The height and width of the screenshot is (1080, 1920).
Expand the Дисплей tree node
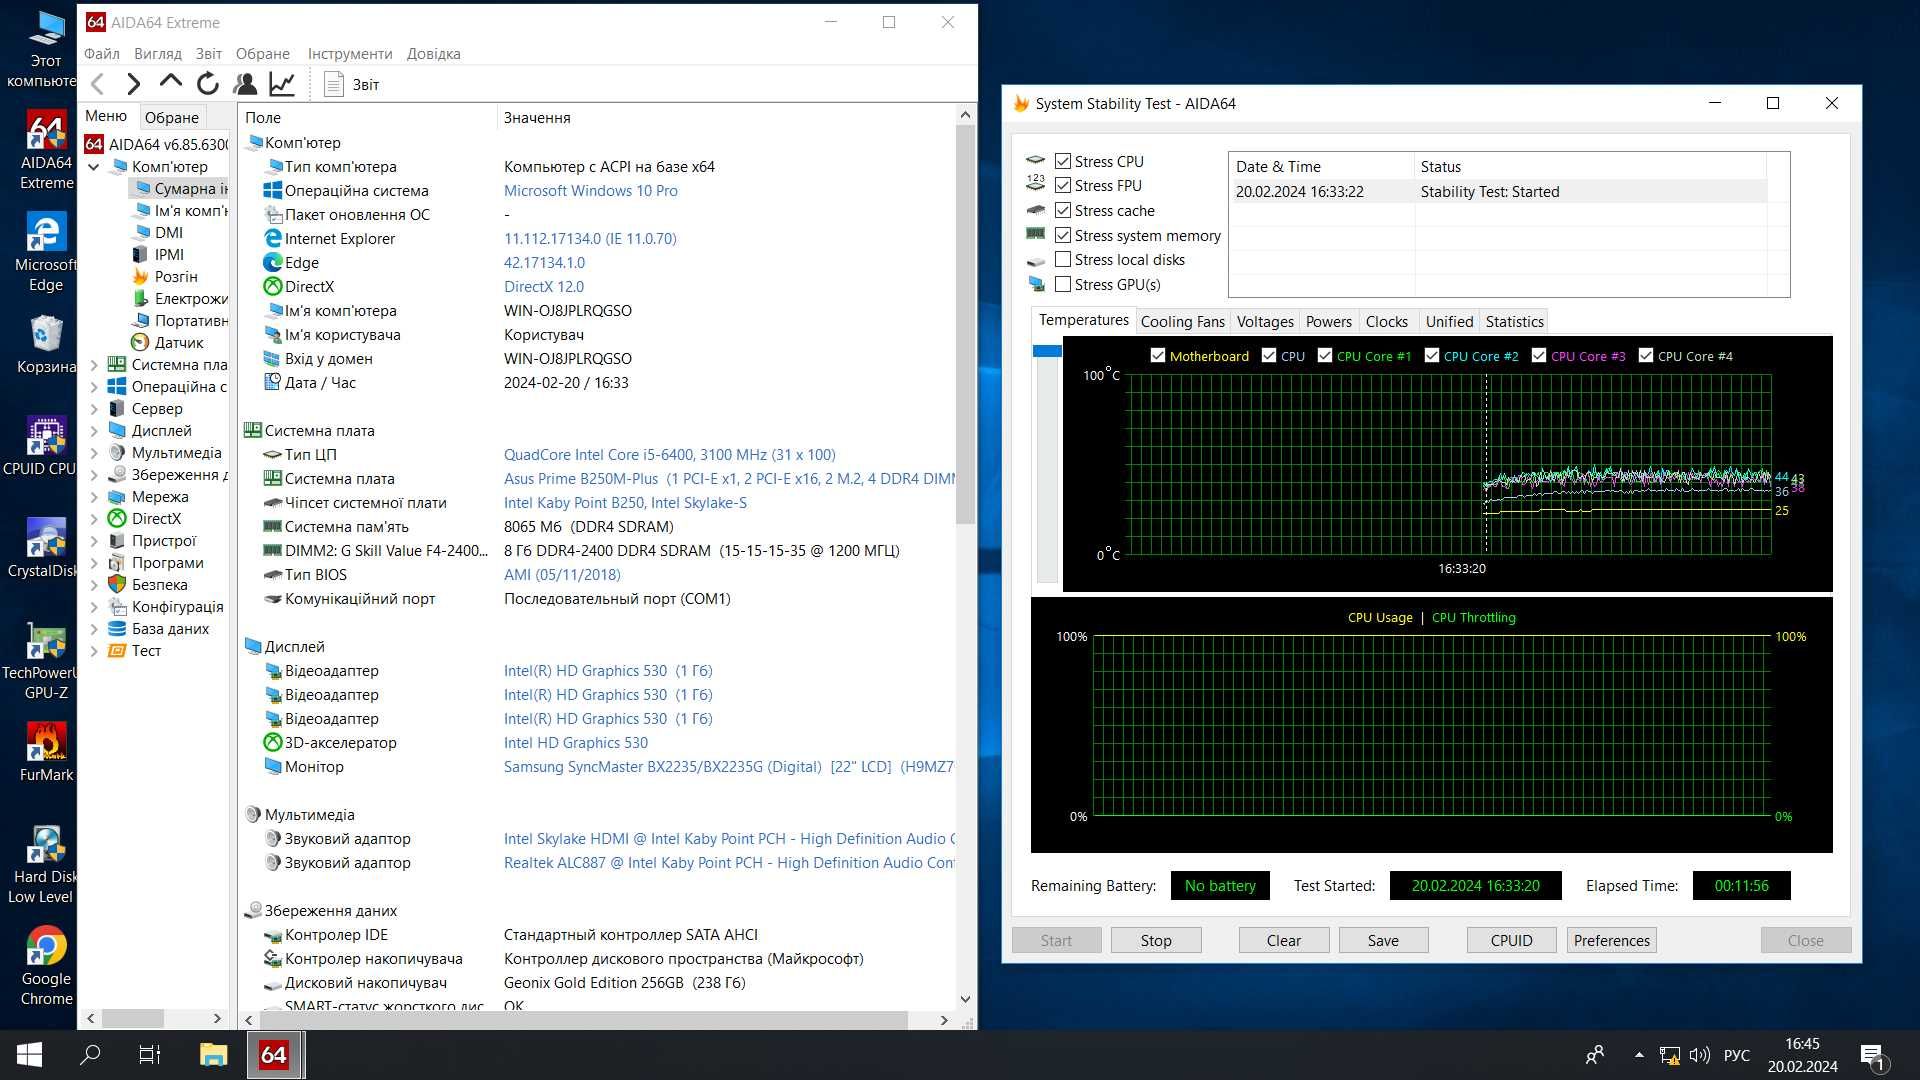pos(94,431)
